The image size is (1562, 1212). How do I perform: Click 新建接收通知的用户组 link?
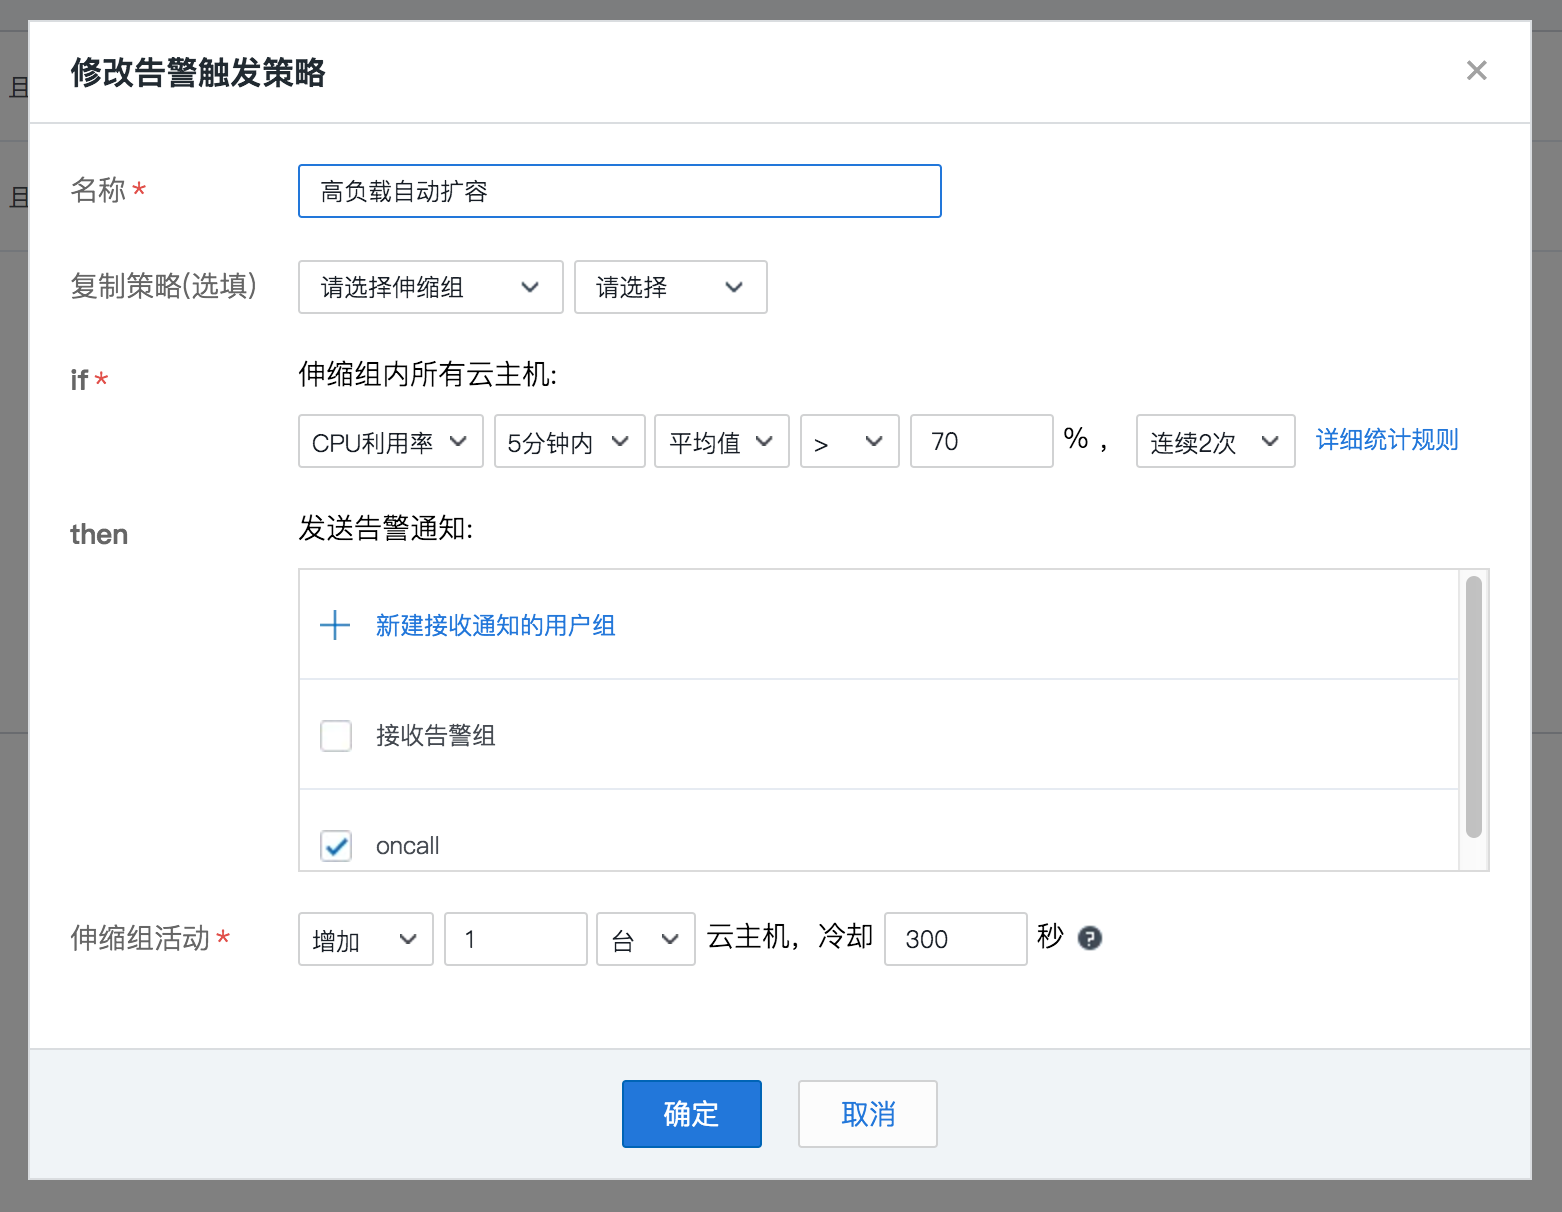[495, 626]
